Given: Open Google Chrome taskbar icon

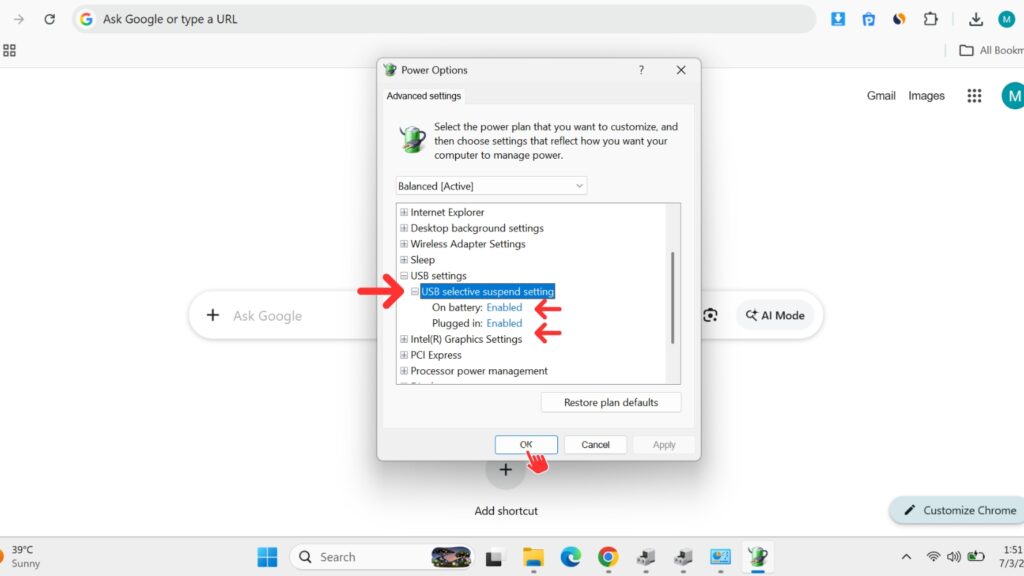Looking at the screenshot, I should pyautogui.click(x=608, y=557).
